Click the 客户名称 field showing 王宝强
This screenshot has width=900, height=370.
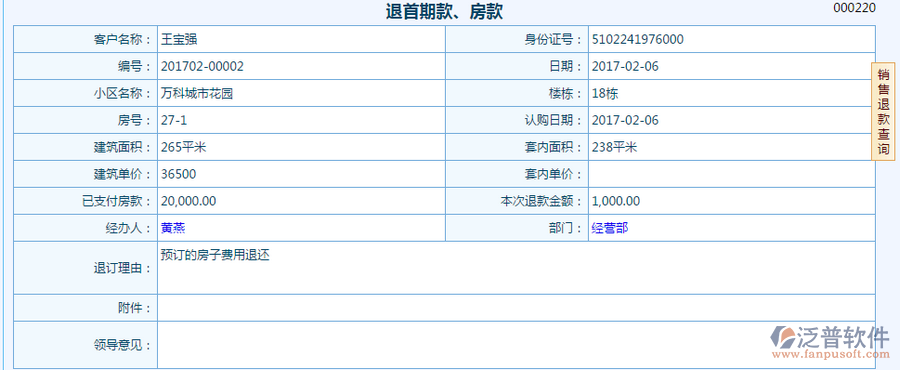[x=301, y=39]
